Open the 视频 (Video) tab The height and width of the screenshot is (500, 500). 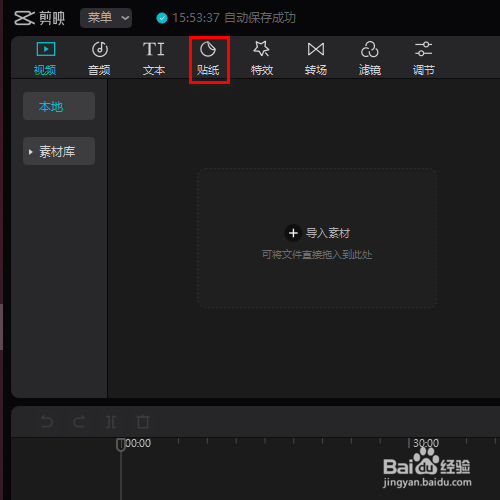tap(45, 58)
